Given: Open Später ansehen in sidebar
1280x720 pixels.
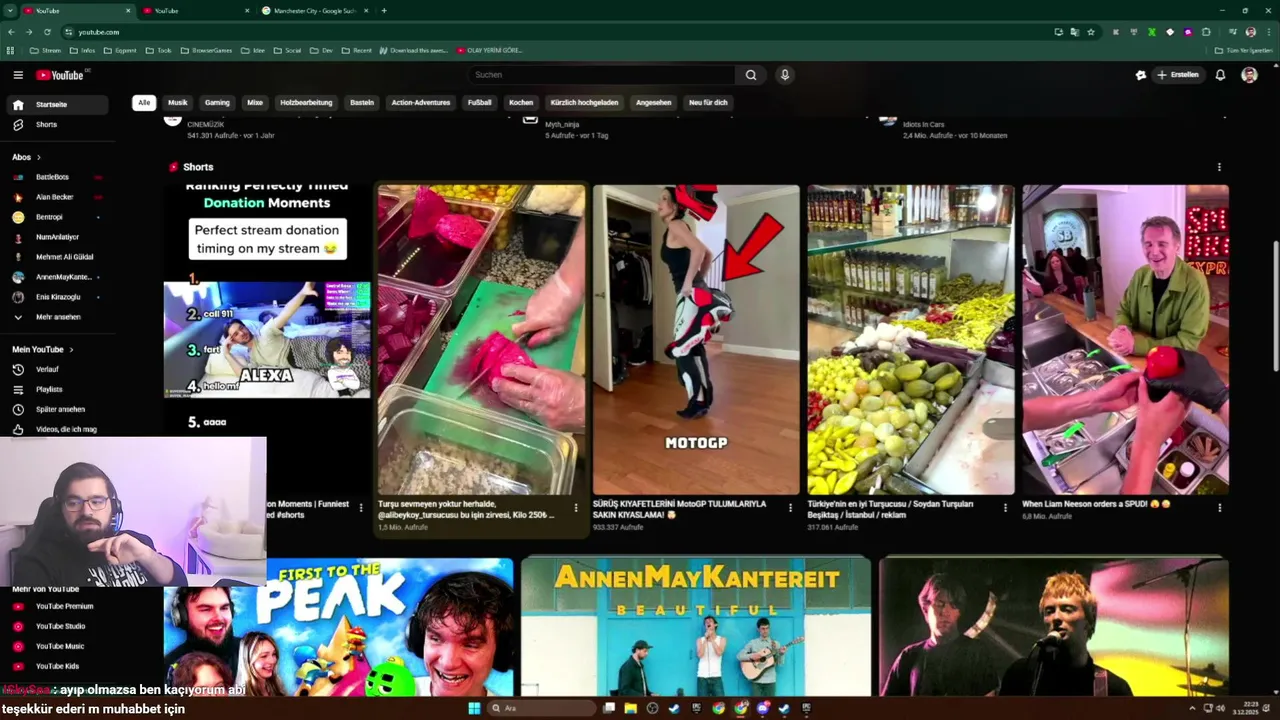Looking at the screenshot, I should (x=58, y=409).
